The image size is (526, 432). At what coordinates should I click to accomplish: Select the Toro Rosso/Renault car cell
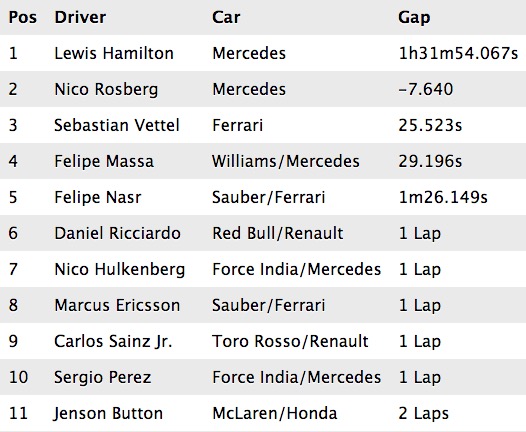[290, 341]
